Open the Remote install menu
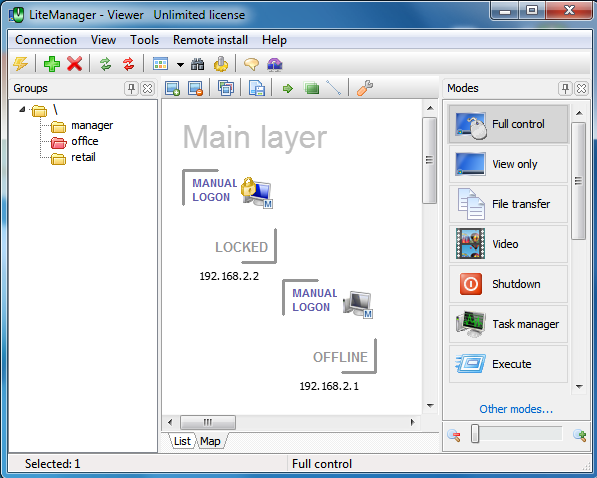597x478 pixels. click(210, 40)
